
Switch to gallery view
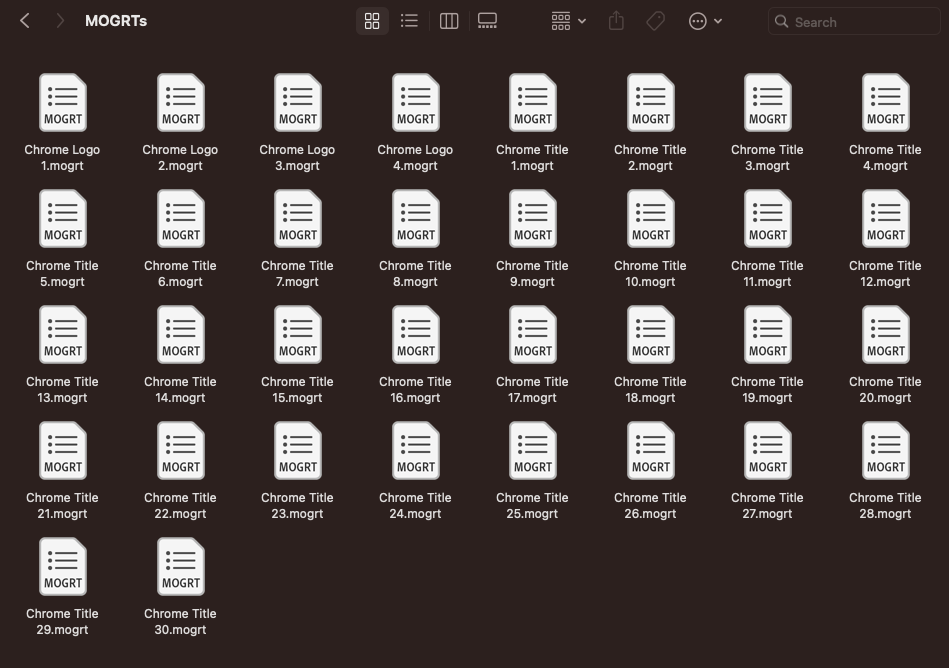click(487, 21)
